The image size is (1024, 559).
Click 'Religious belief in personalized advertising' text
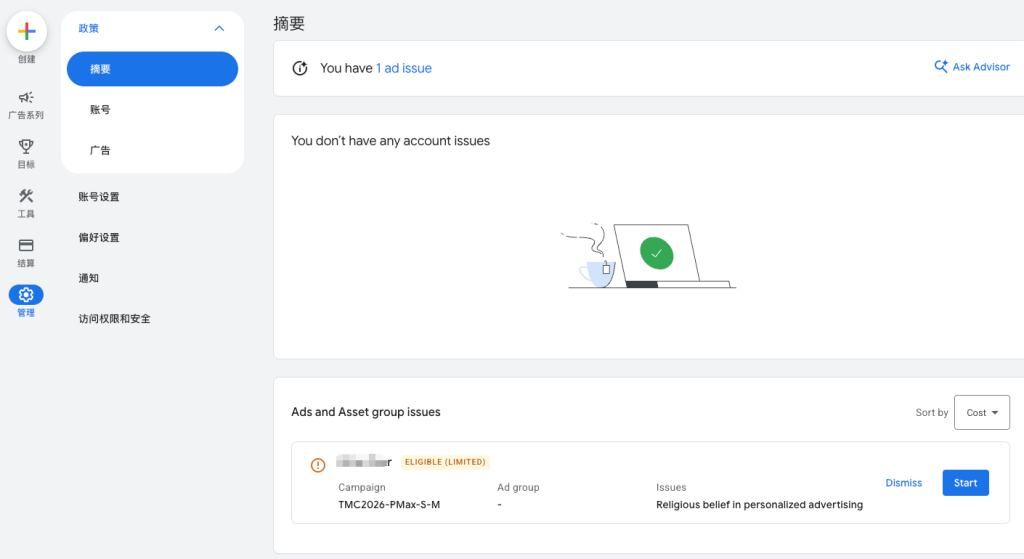click(x=760, y=505)
